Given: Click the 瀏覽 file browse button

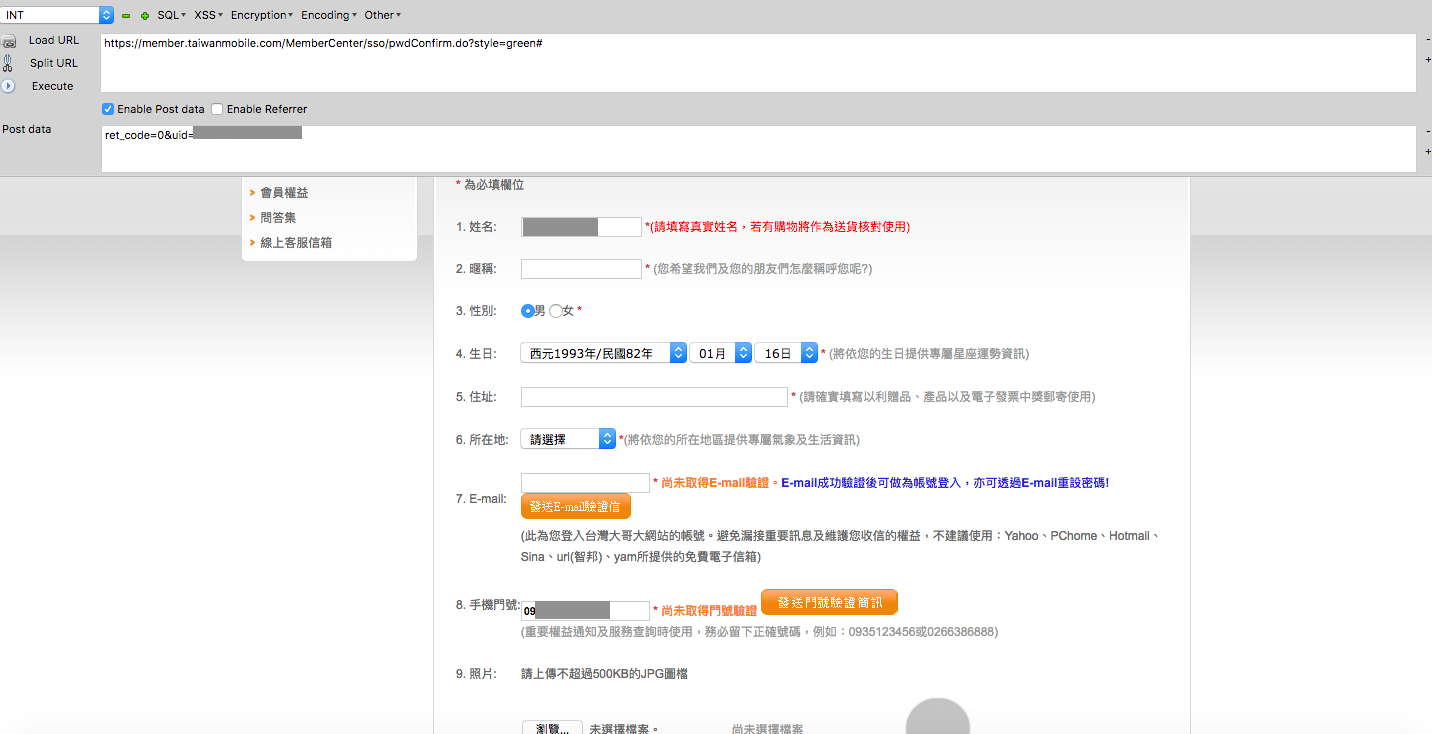Looking at the screenshot, I should [553, 729].
